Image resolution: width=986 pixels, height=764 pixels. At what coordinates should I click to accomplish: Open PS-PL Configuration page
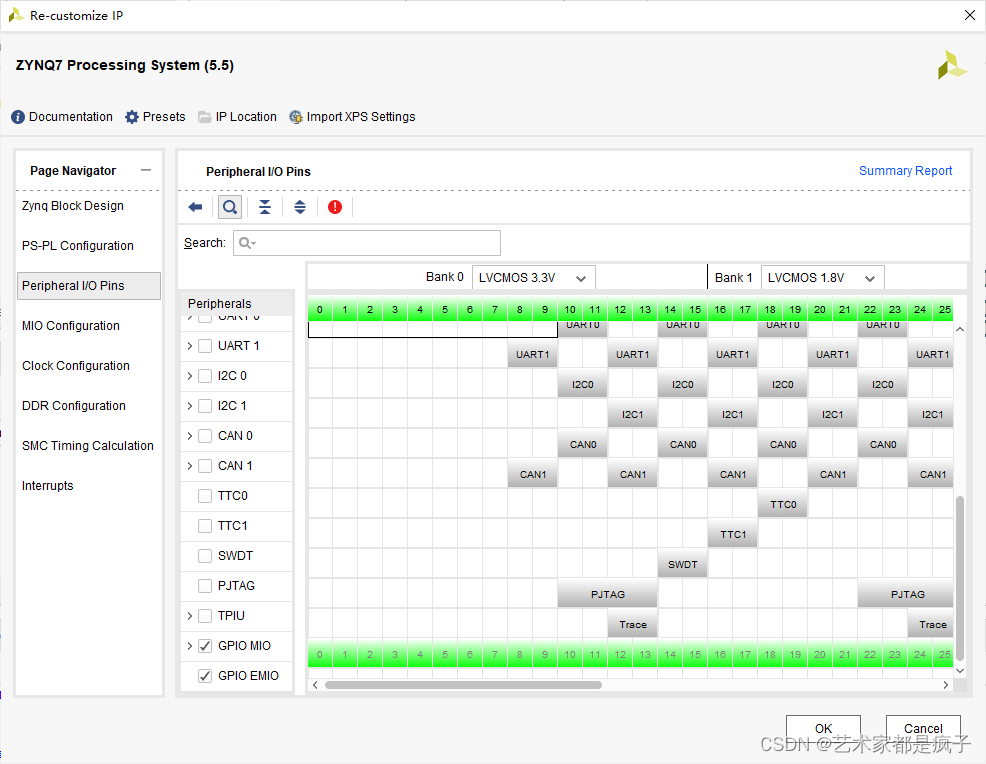78,246
